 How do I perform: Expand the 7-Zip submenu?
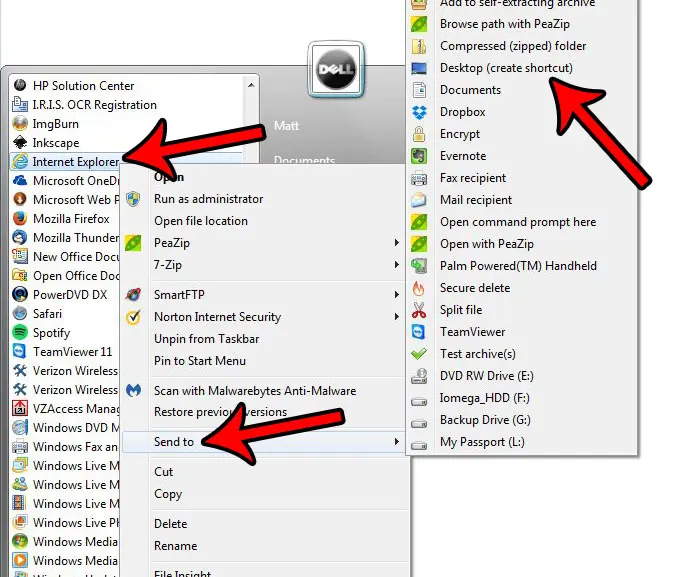397,265
